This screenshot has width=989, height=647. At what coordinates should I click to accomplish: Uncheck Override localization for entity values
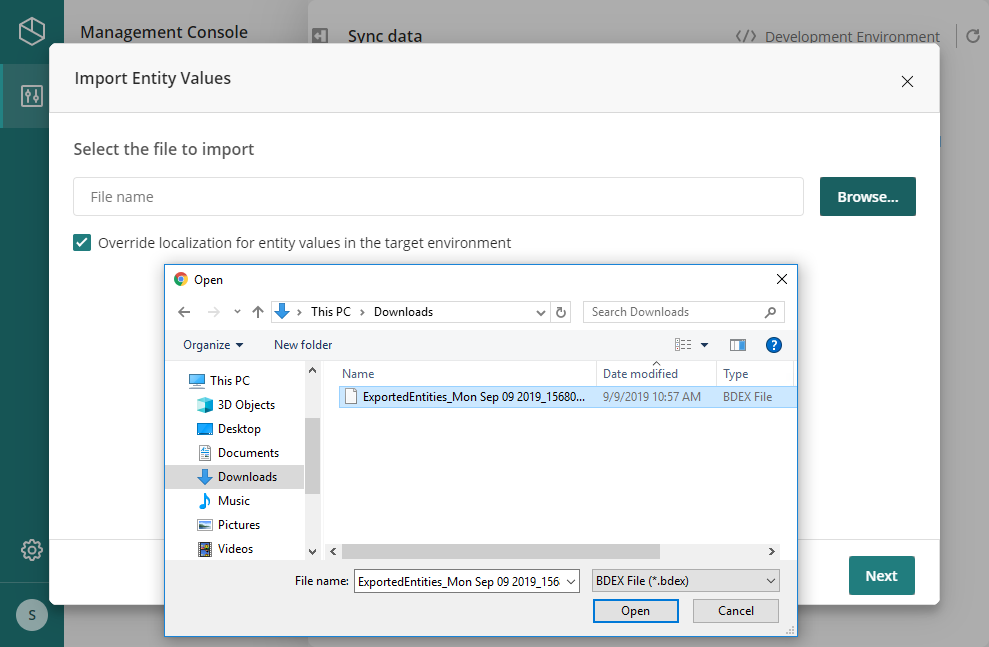81,242
